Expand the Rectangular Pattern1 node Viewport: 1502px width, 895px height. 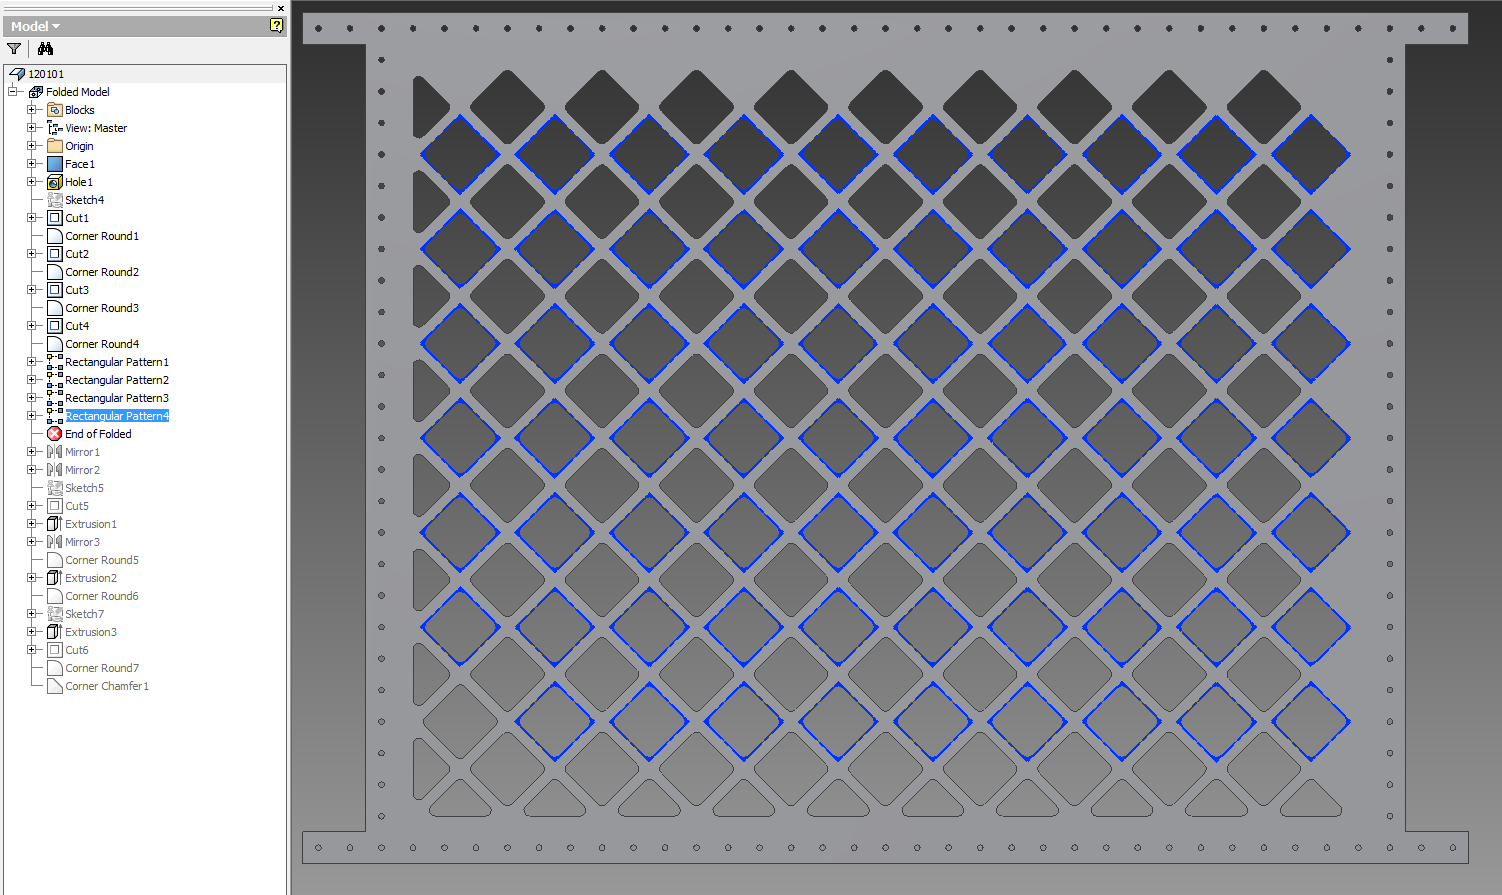(x=32, y=362)
